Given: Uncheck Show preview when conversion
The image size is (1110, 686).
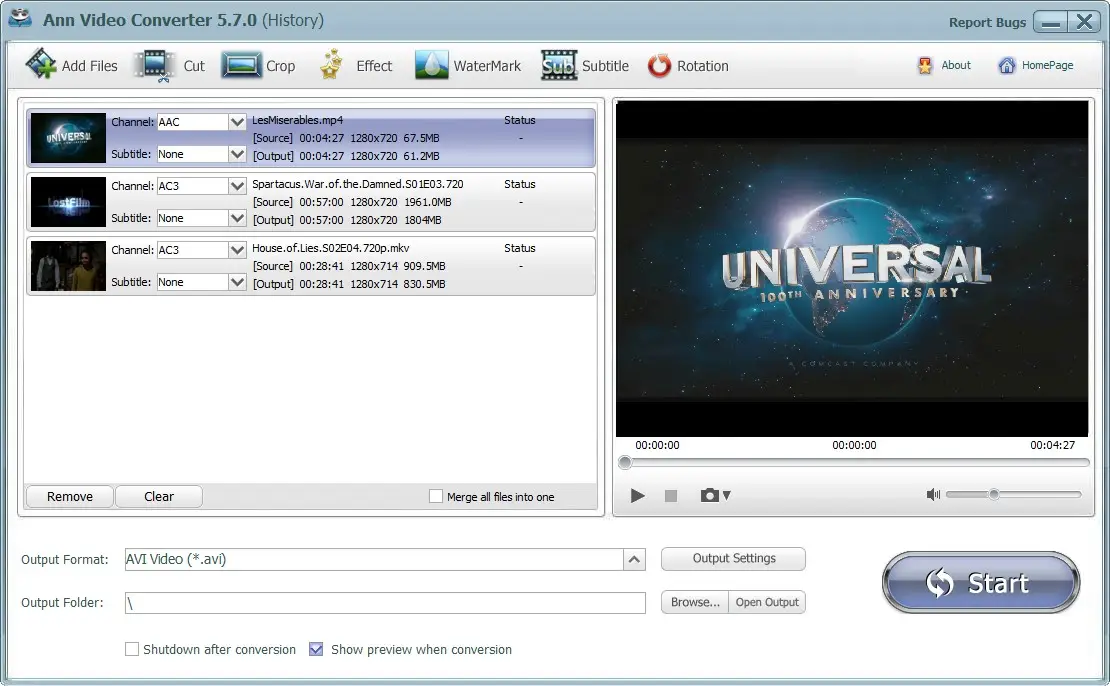Looking at the screenshot, I should coord(316,649).
